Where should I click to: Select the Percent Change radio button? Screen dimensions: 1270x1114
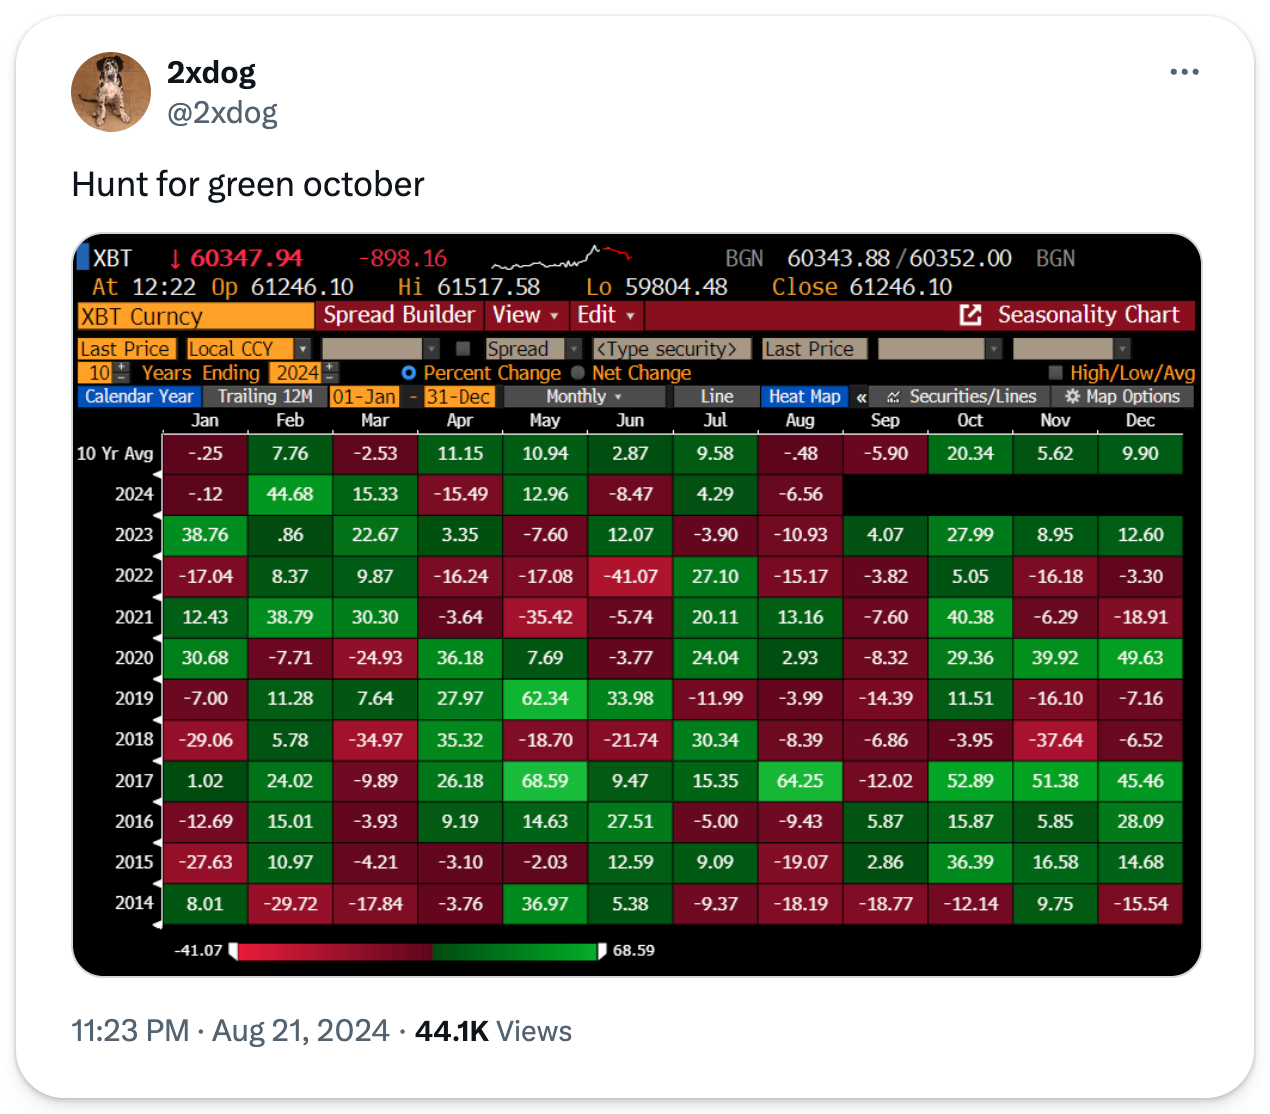(x=408, y=373)
